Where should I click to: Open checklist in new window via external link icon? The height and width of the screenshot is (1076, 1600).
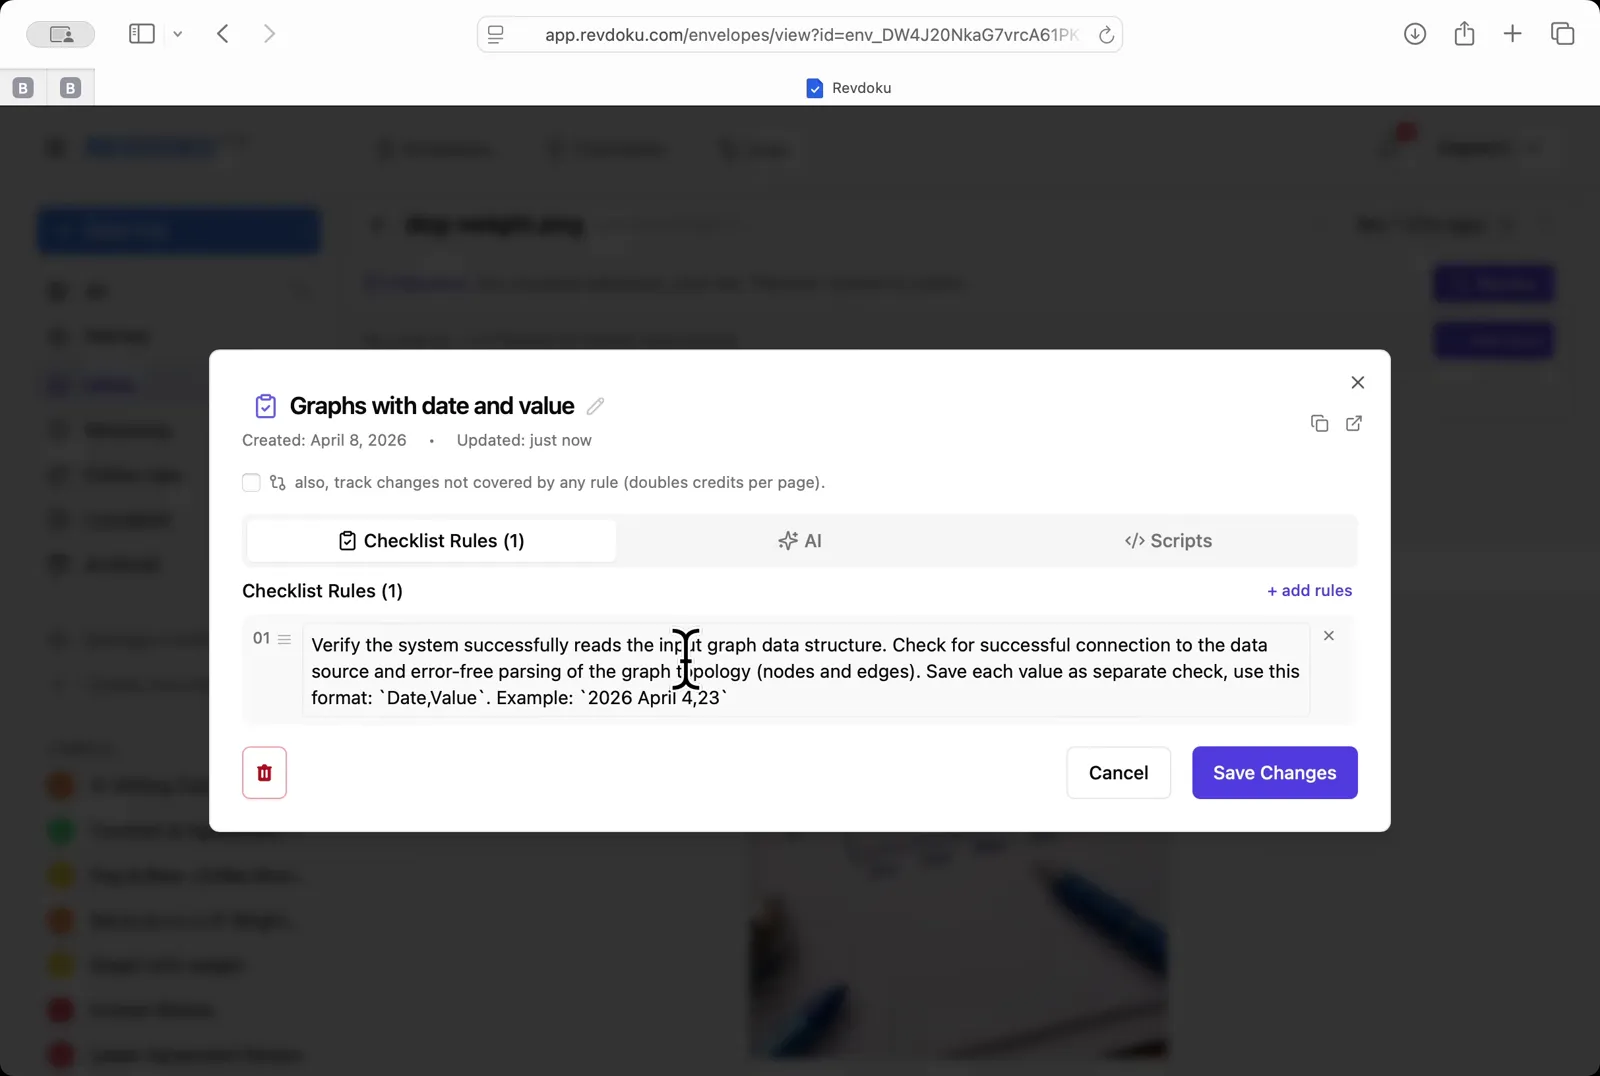click(1354, 423)
